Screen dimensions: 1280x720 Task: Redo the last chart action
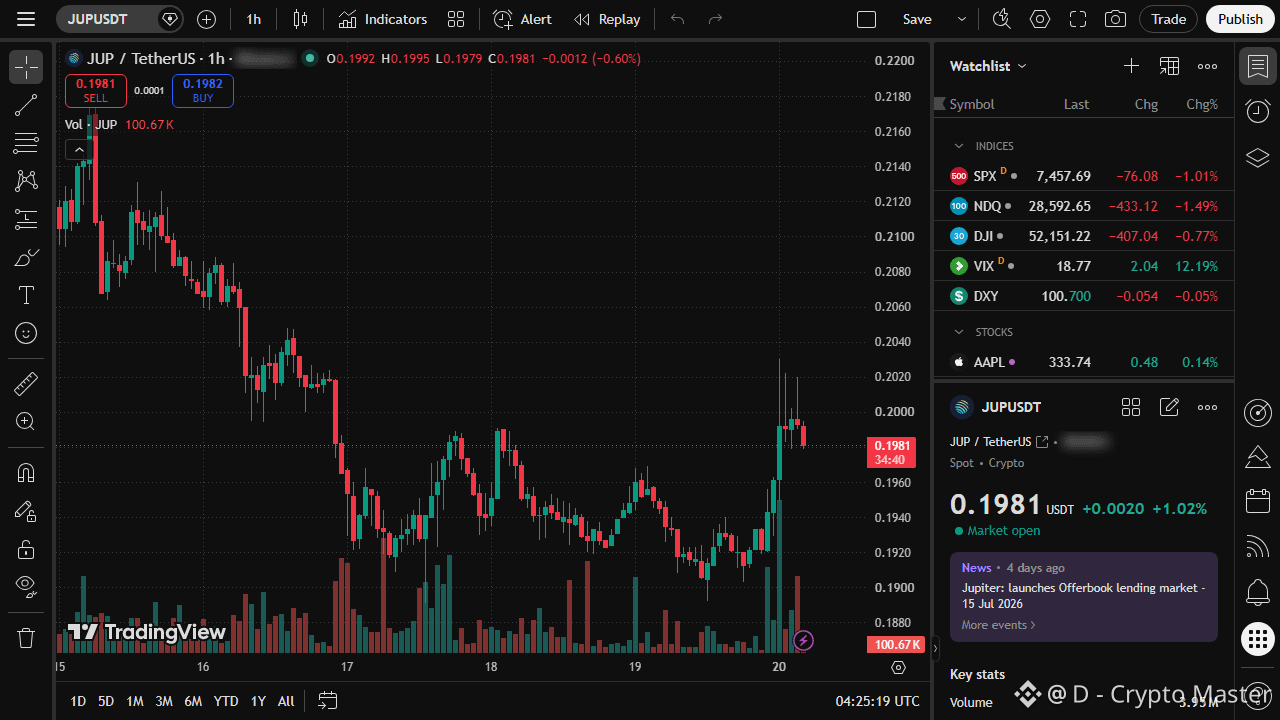[x=715, y=19]
